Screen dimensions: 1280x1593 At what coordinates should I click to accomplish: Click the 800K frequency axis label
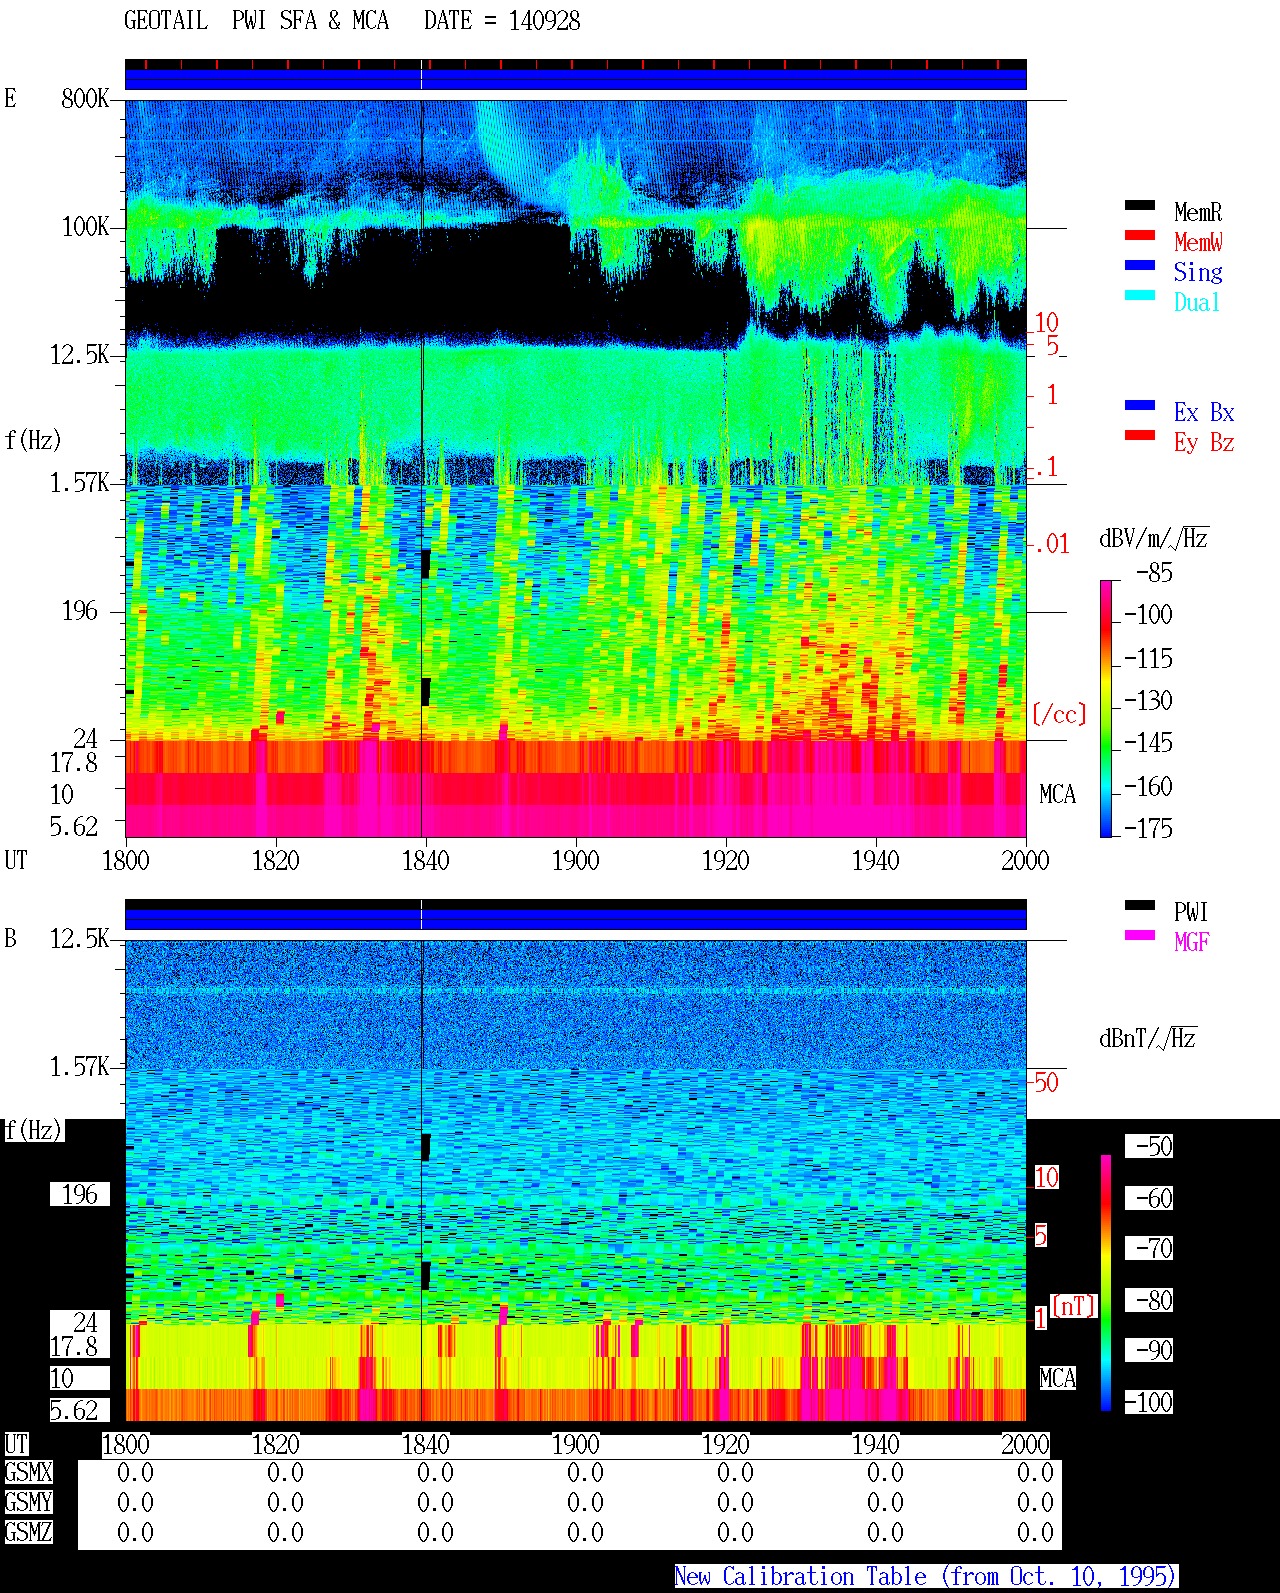click(x=85, y=98)
